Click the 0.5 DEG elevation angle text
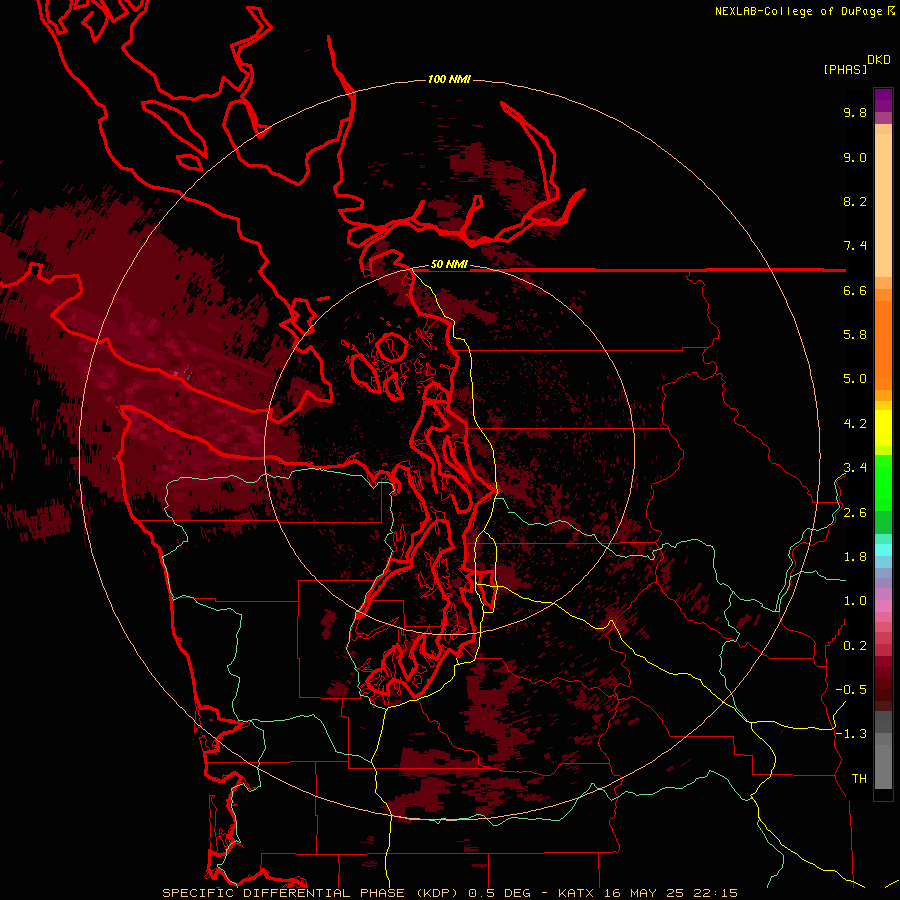 (x=501, y=893)
